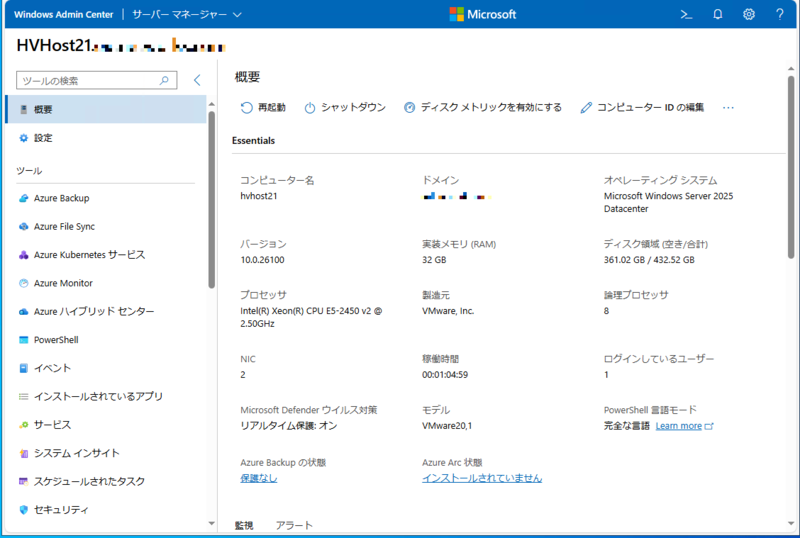The image size is (800, 538).
Task: Click the search magnifier in tool search
Action: pyautogui.click(x=164, y=80)
